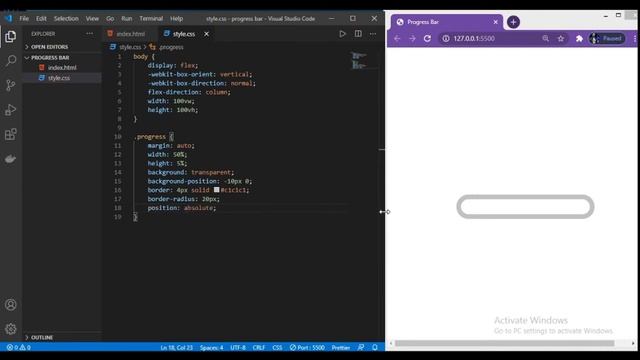
Task: Open the Extensions view
Action: (x=11, y=134)
